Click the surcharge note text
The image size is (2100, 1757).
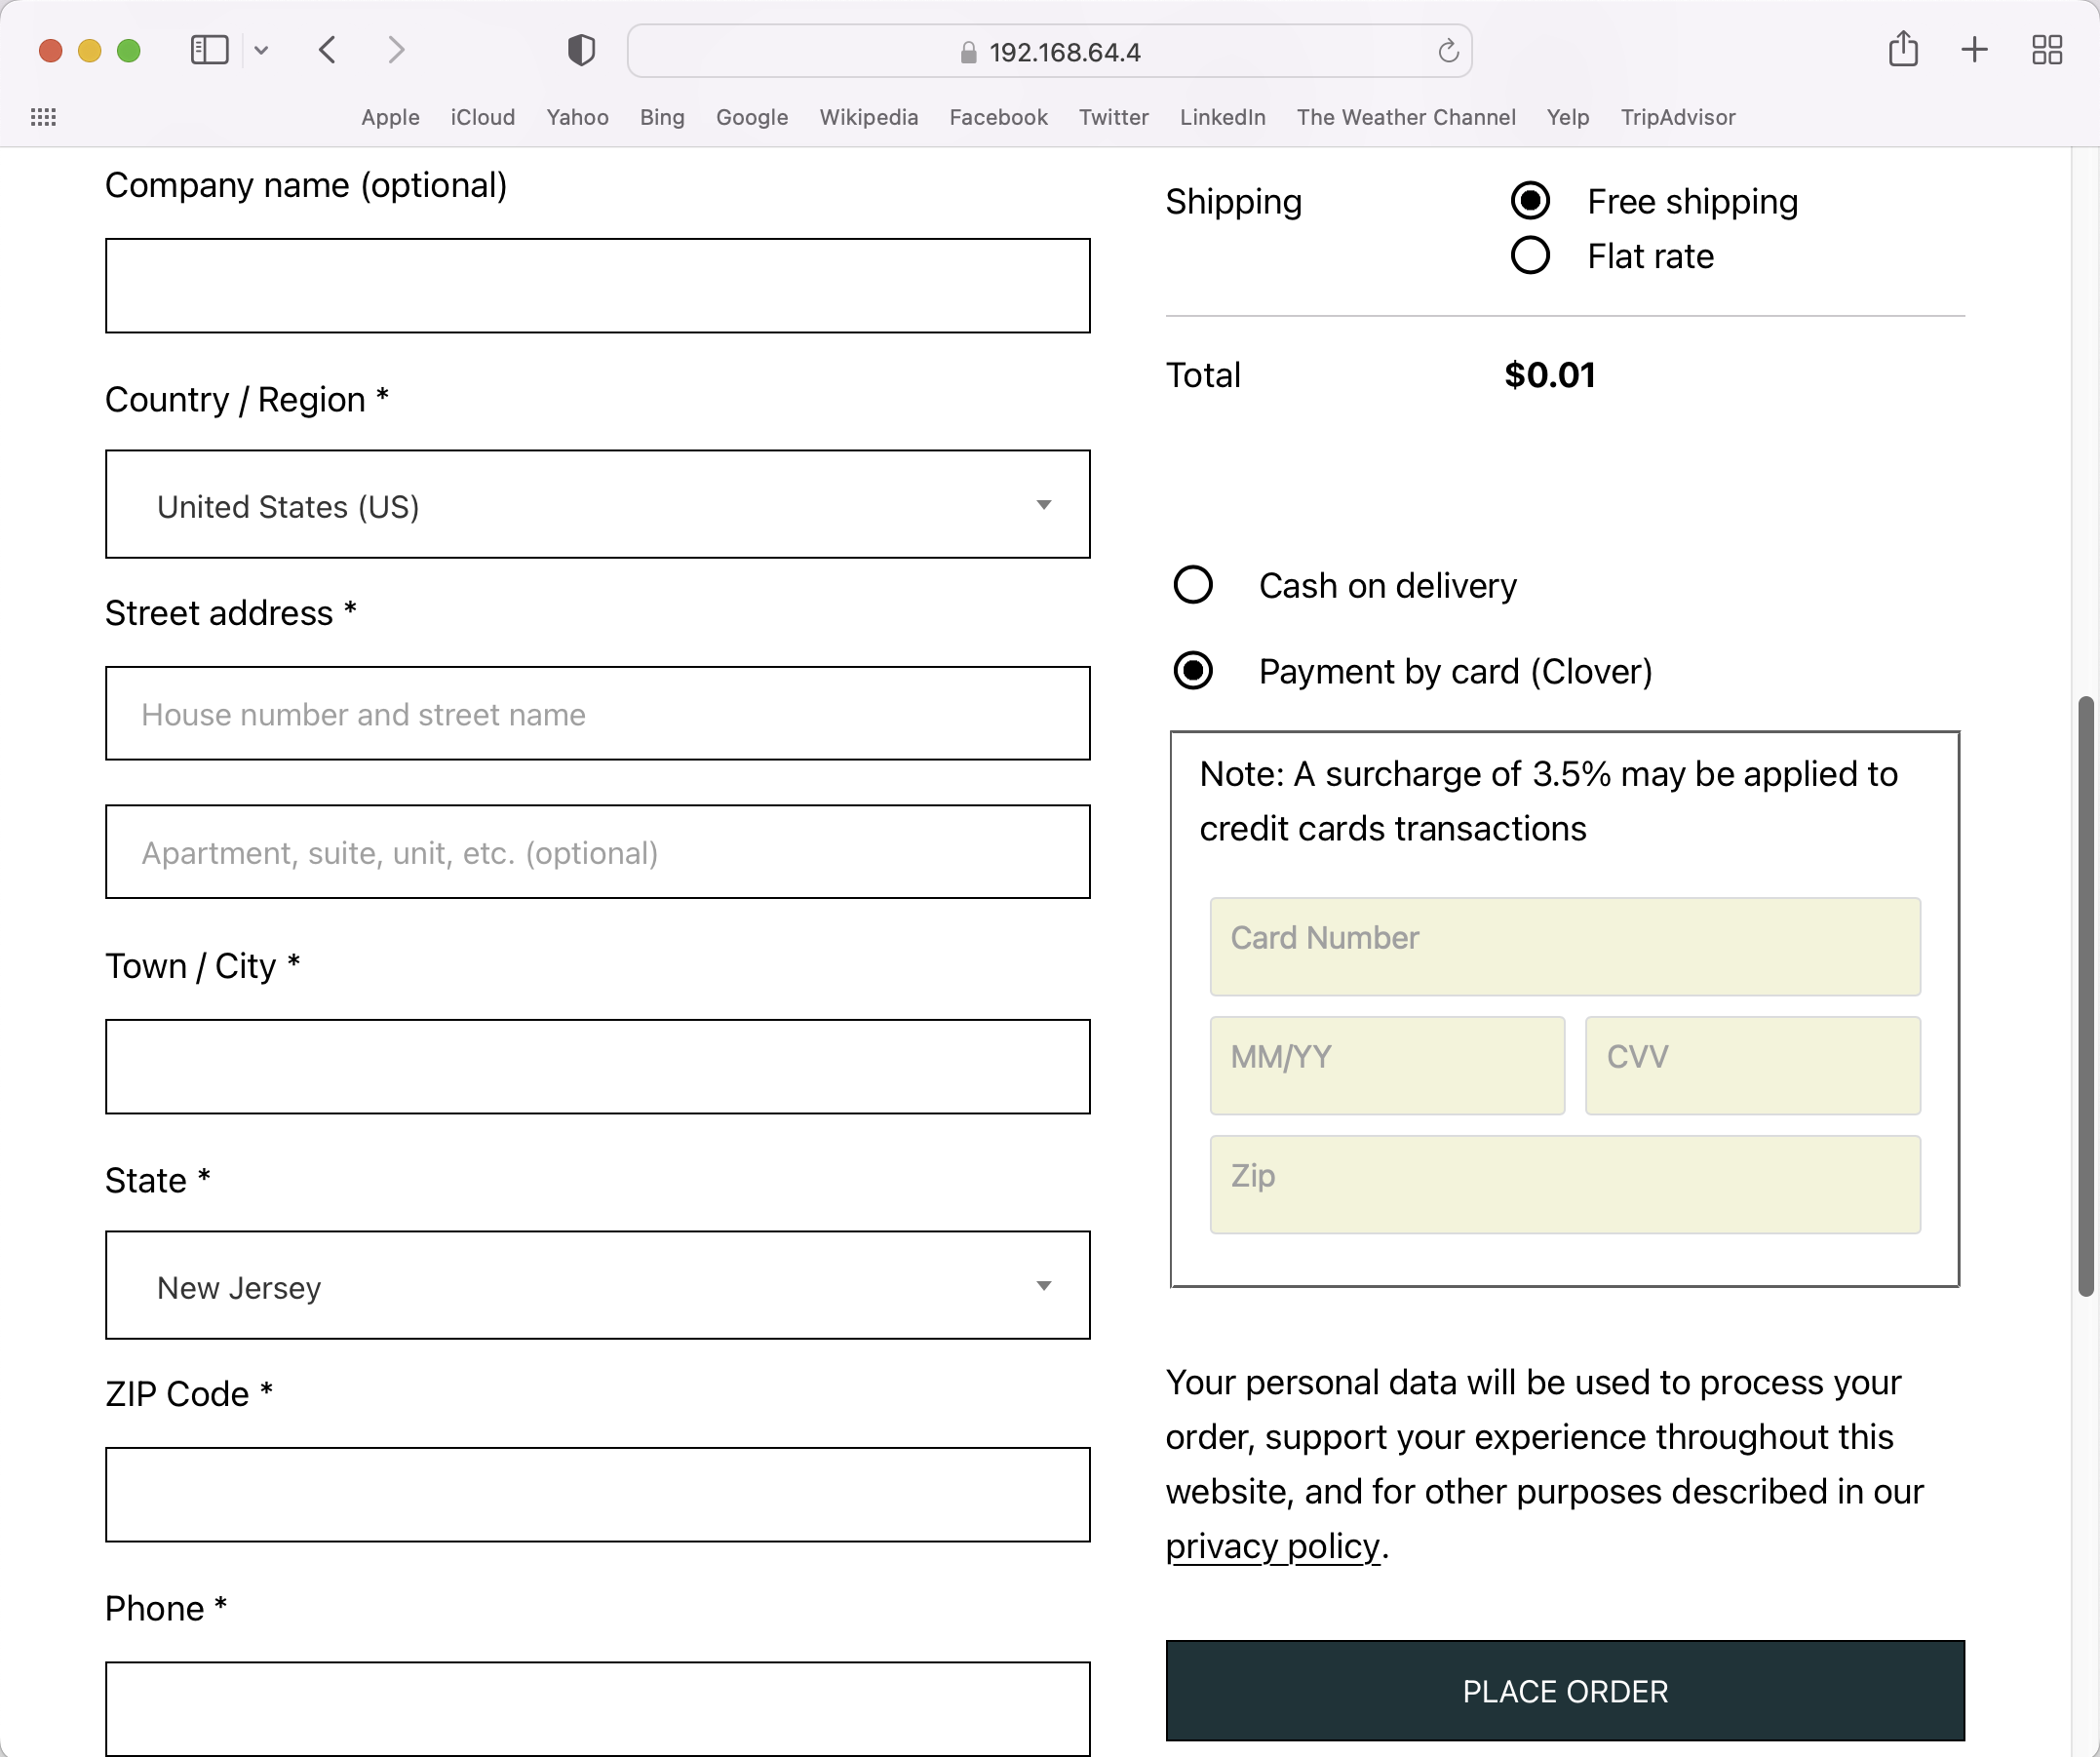click(1548, 801)
